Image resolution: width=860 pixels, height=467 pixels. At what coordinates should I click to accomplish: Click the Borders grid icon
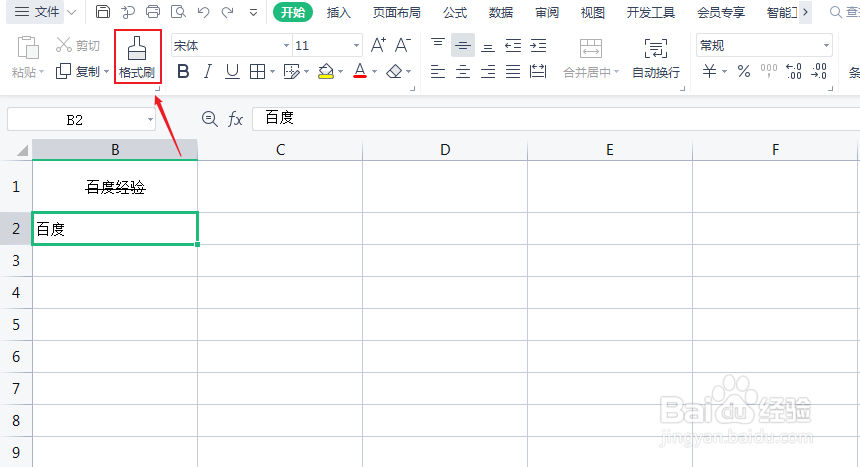tap(257, 71)
